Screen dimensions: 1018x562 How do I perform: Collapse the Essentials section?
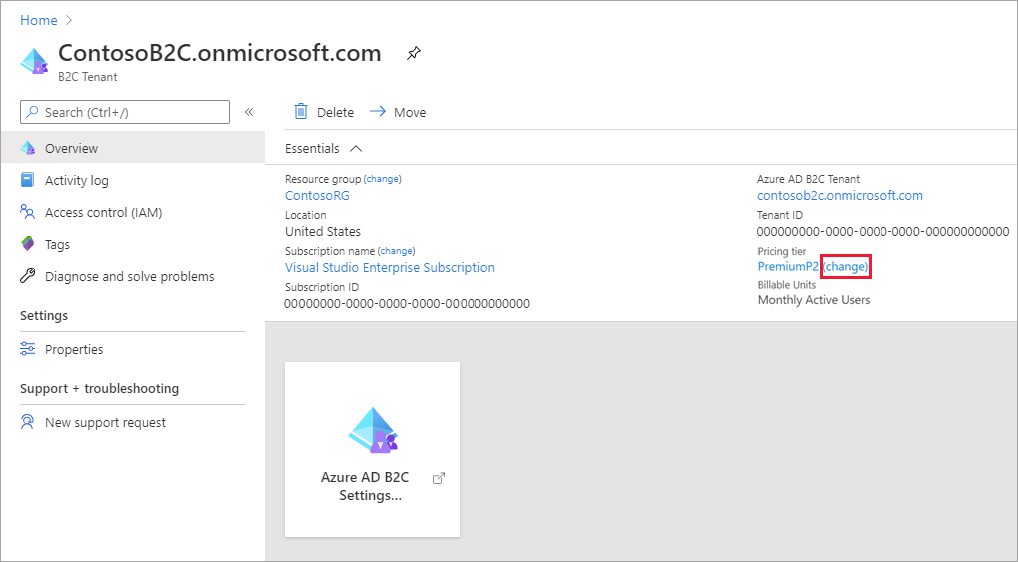tap(356, 149)
